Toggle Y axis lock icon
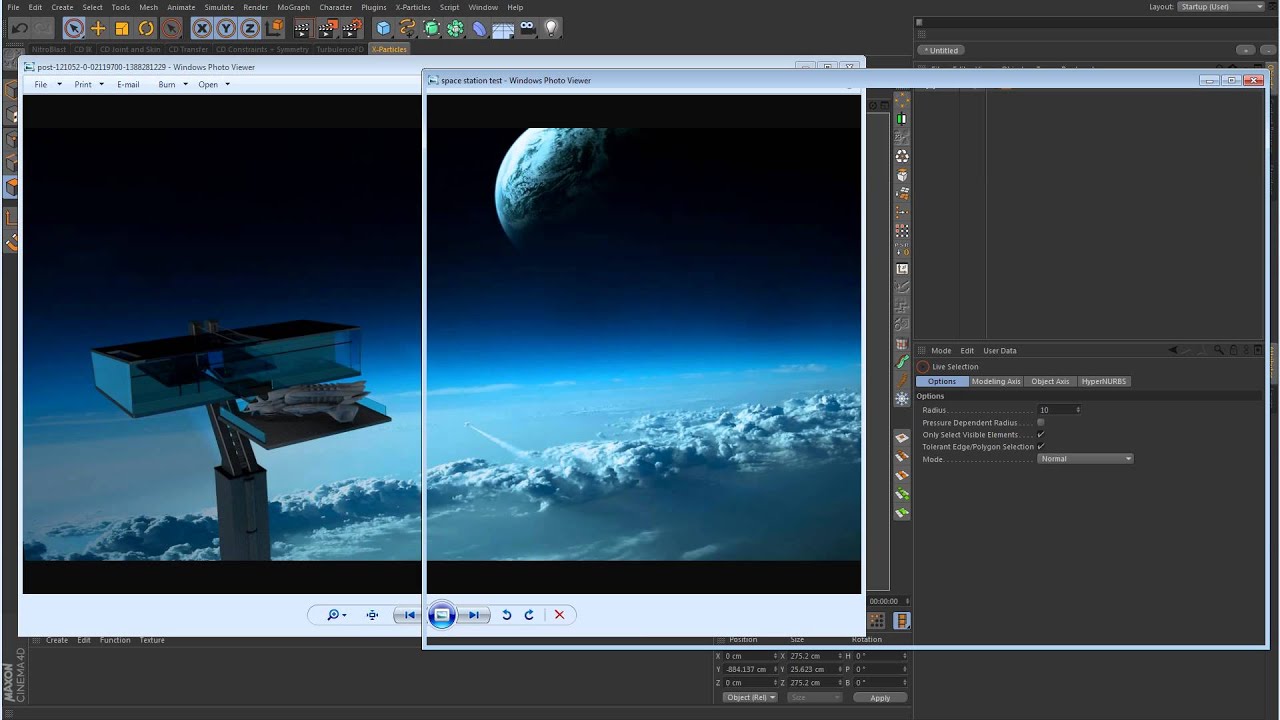Screen dimensions: 1280x720 click(226, 29)
